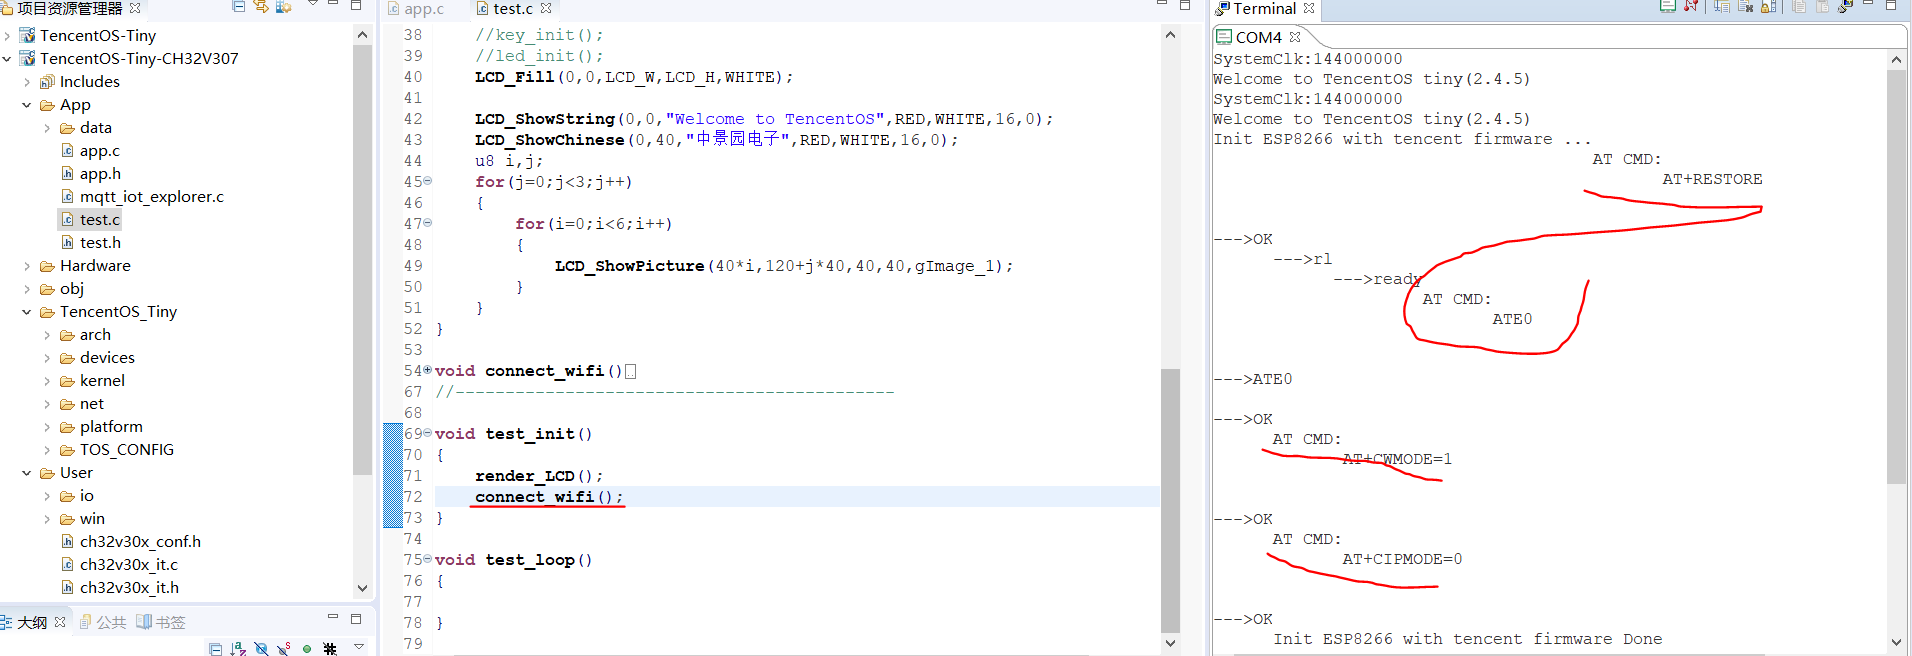Screen dimensions: 1912x656
Task: Expand the Hardware folder
Action: click(27, 266)
